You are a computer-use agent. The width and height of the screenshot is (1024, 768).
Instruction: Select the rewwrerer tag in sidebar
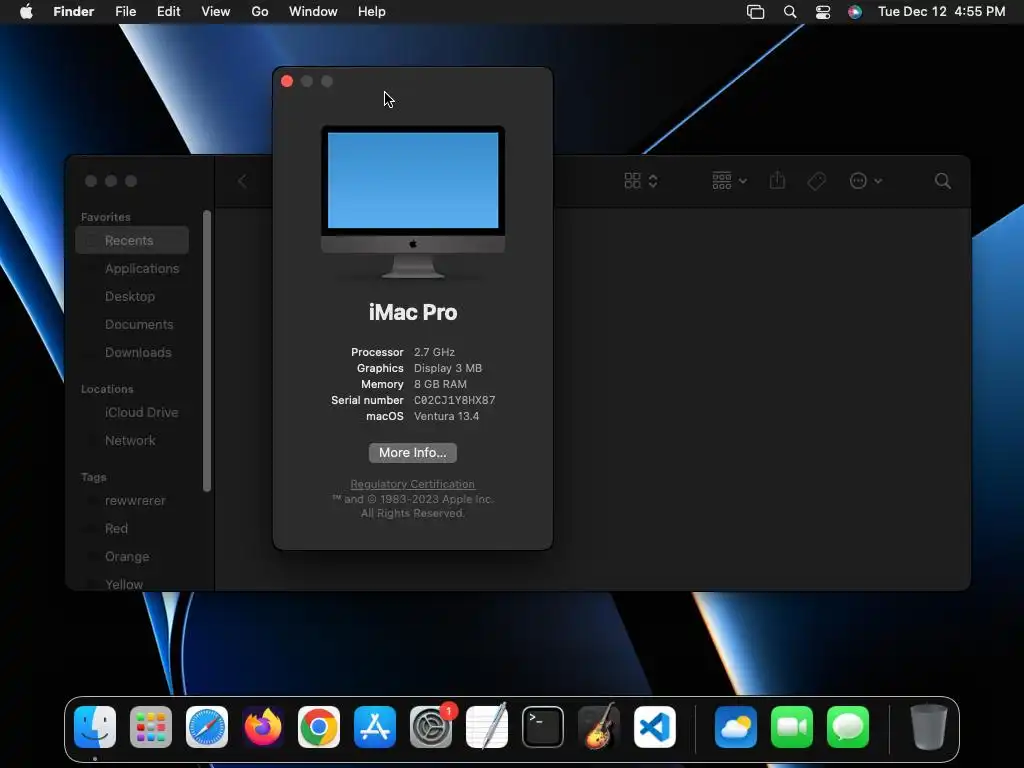pyautogui.click(x=132, y=501)
